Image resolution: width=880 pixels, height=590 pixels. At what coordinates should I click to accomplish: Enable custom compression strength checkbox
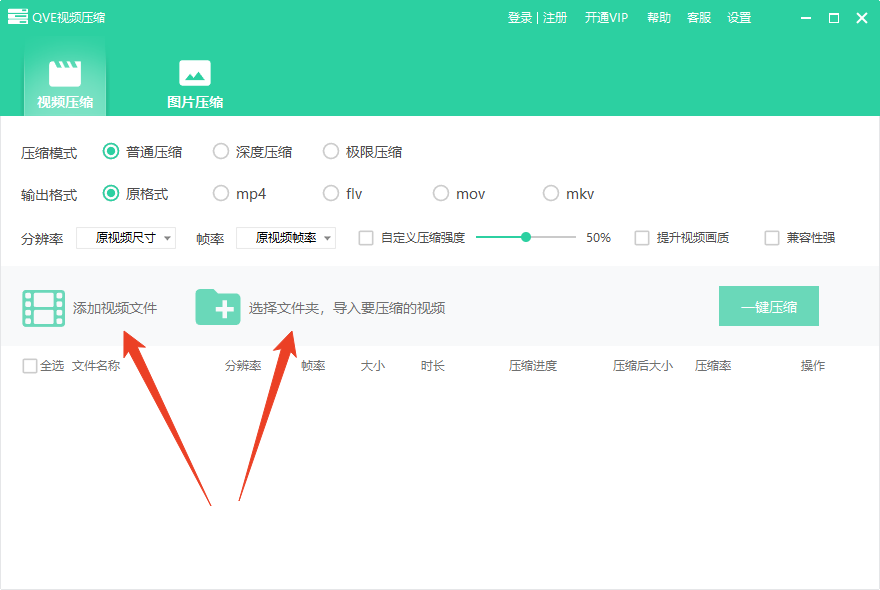coord(366,238)
